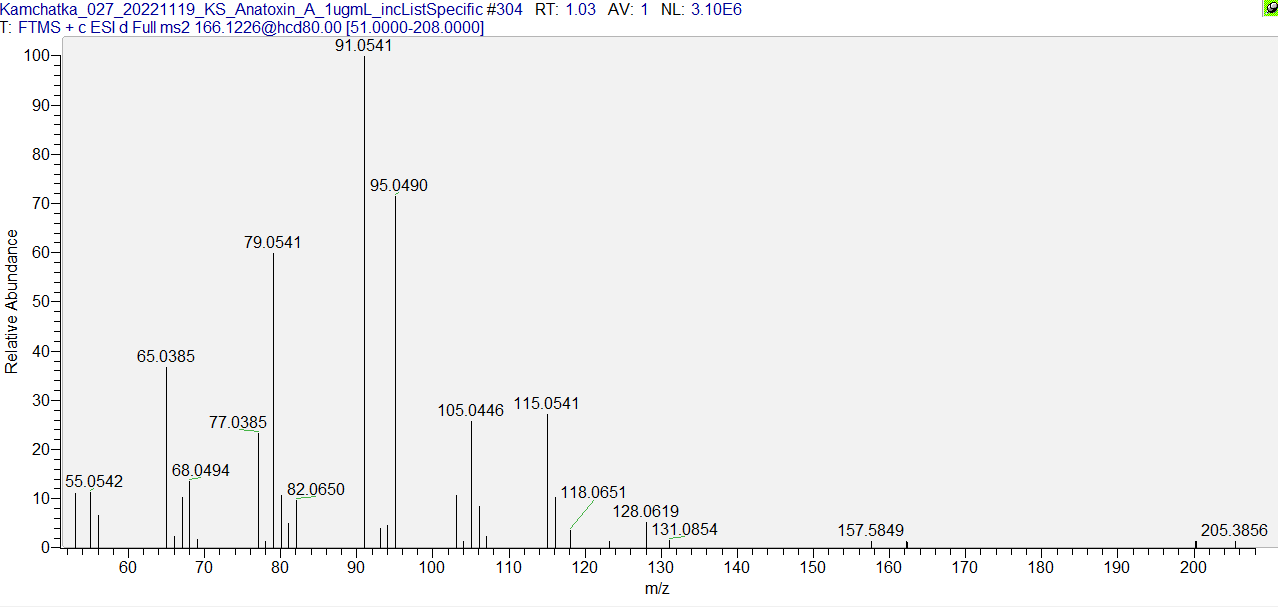This screenshot has width=1278, height=607.
Task: Select the 115.0541 peak label
Action: (547, 404)
